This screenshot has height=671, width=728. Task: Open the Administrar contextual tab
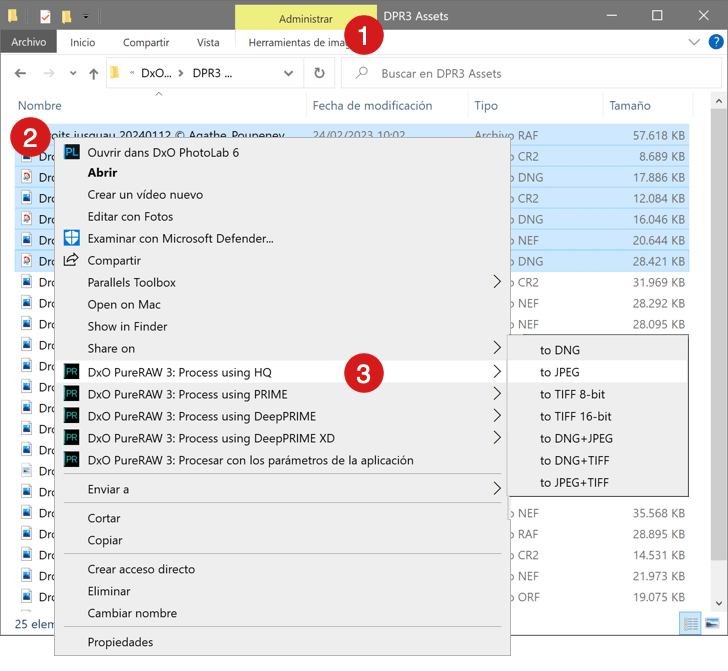point(306,19)
